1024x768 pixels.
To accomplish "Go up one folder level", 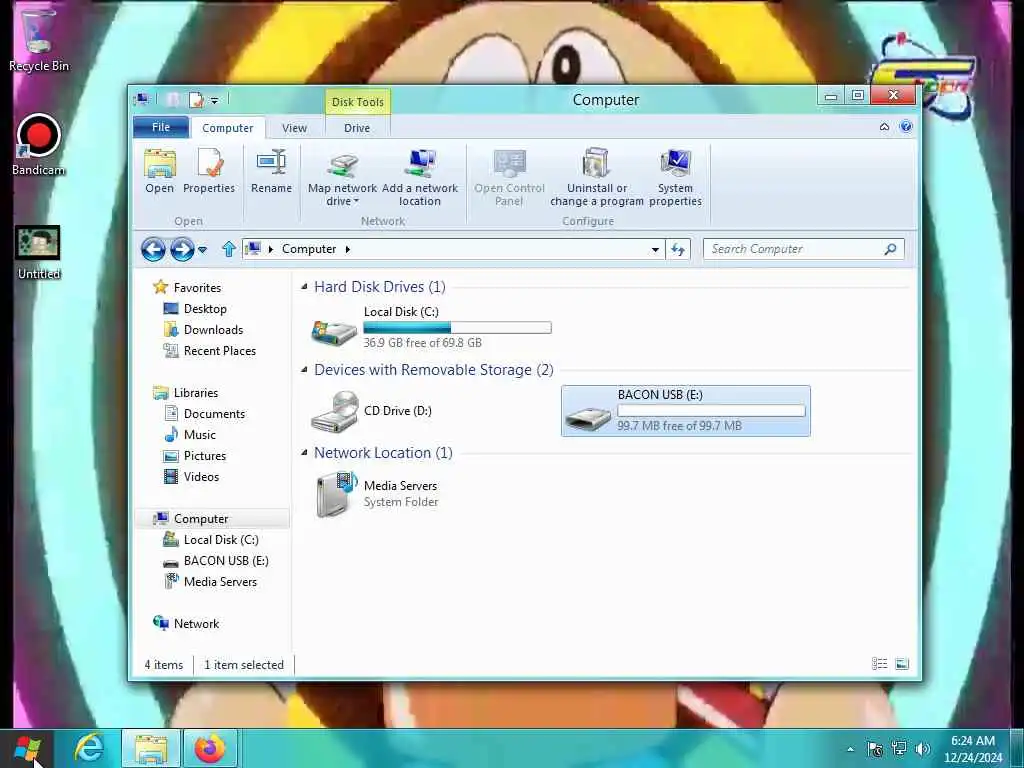I will (x=229, y=249).
